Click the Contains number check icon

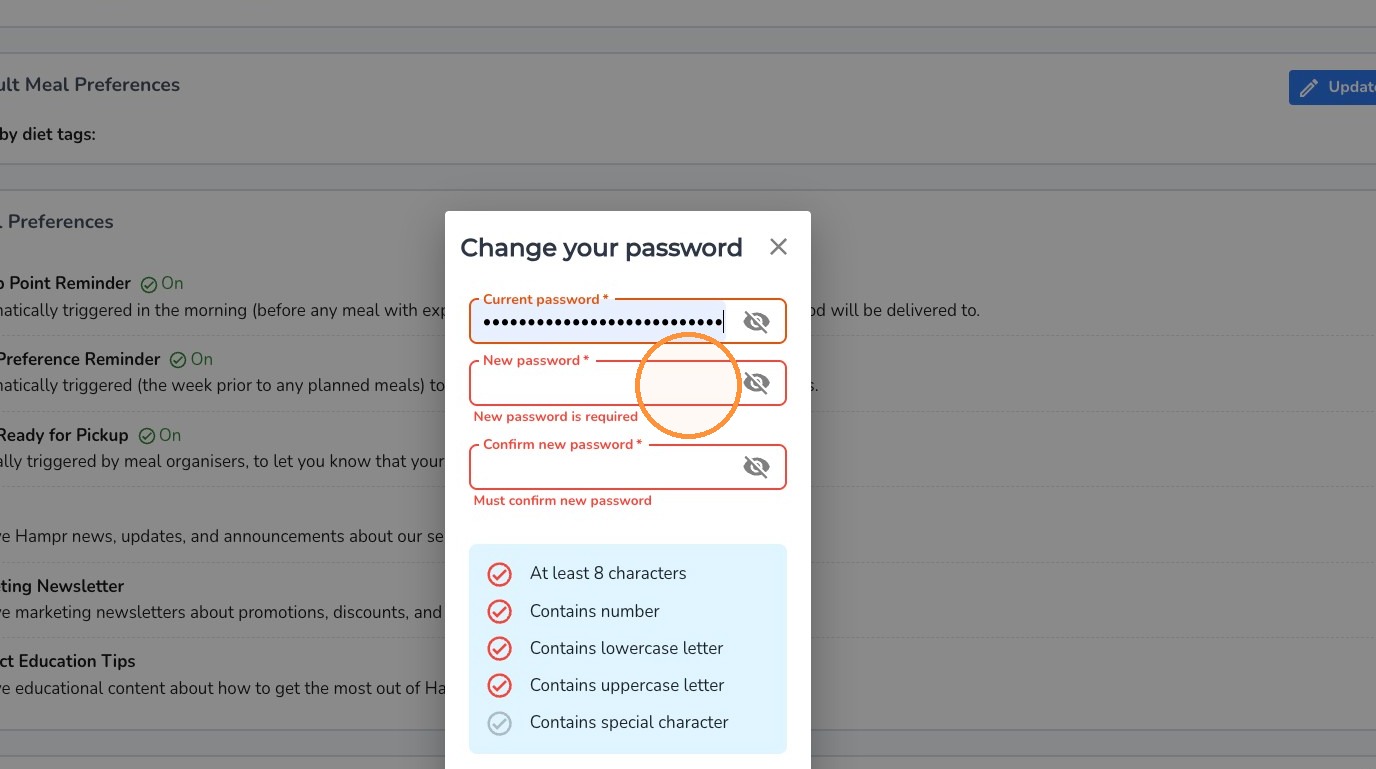499,611
